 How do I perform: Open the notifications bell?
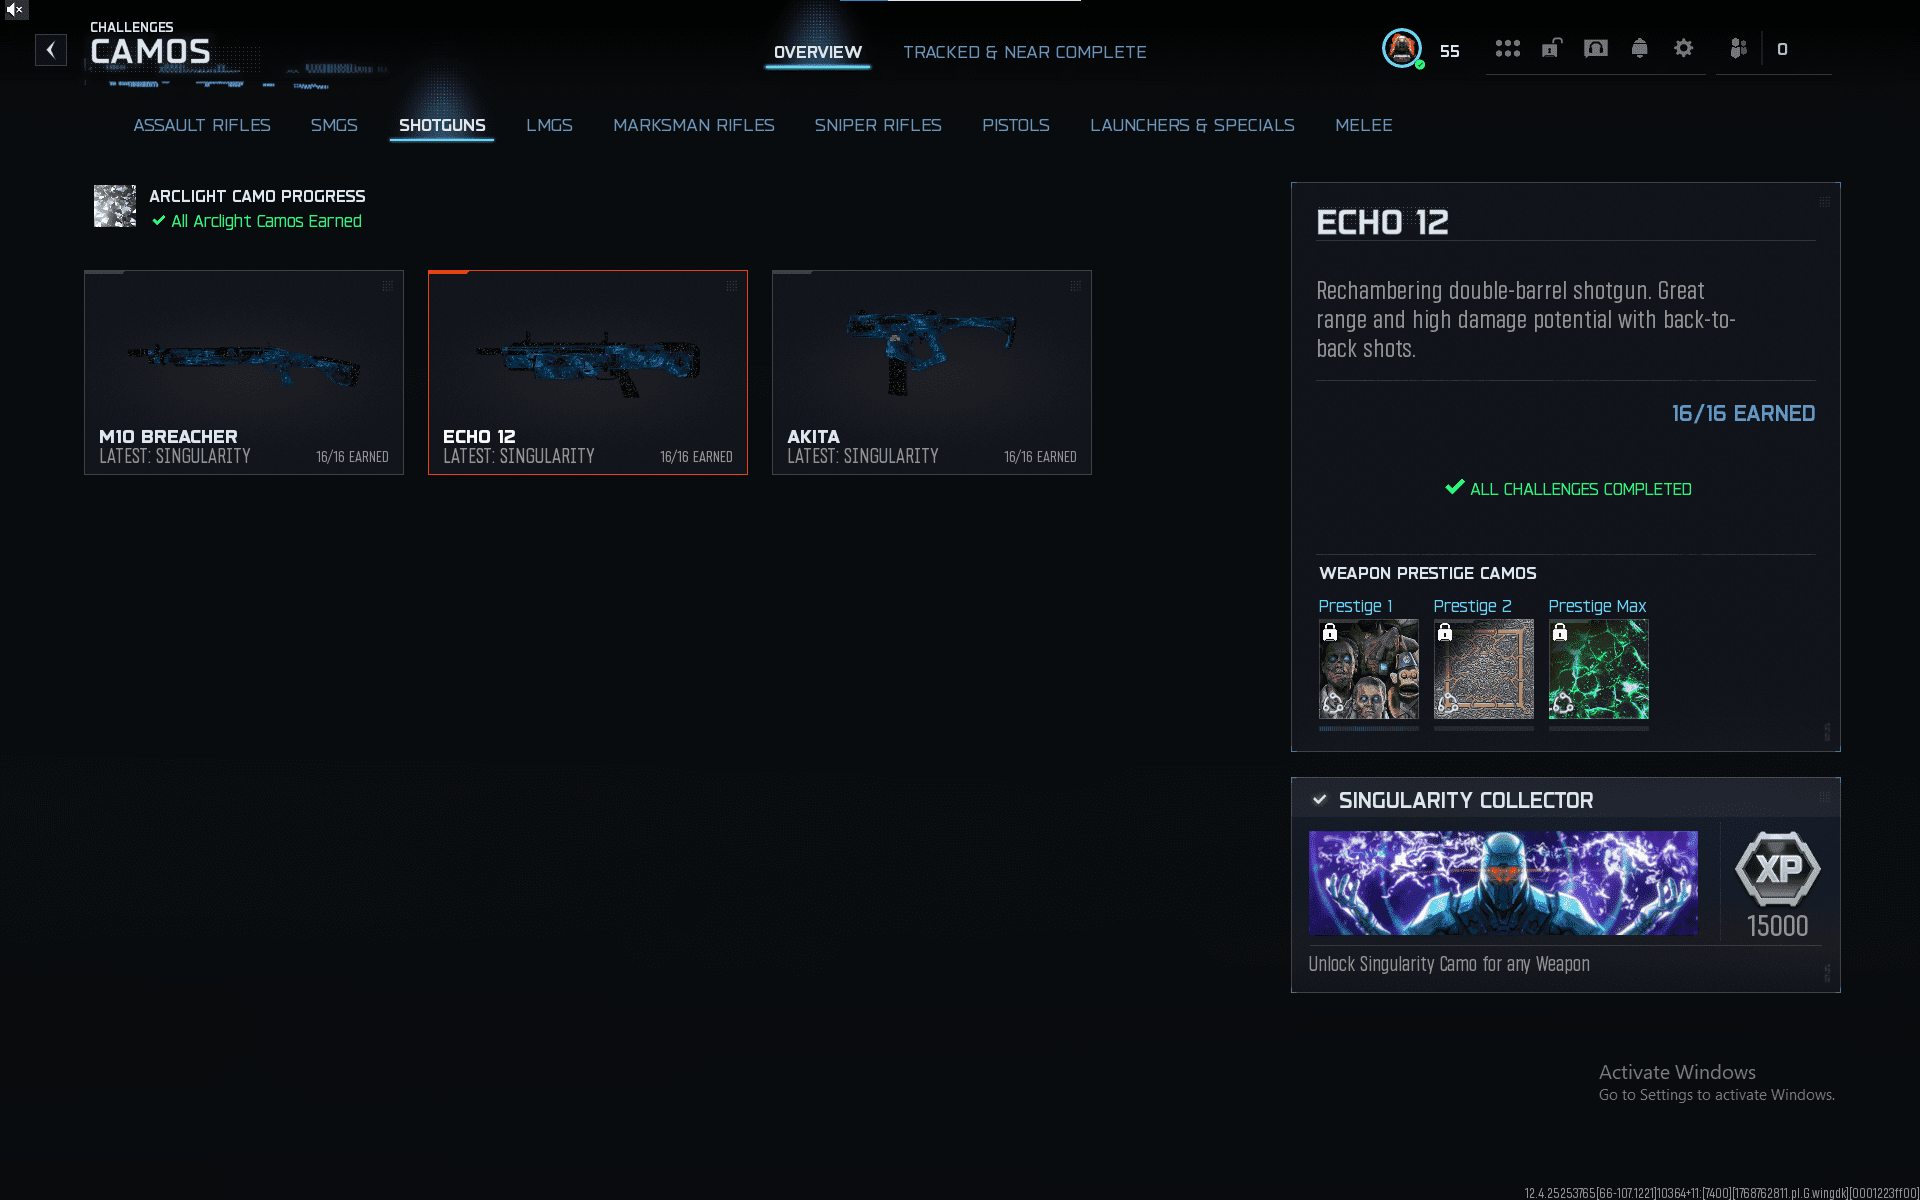(x=1639, y=48)
